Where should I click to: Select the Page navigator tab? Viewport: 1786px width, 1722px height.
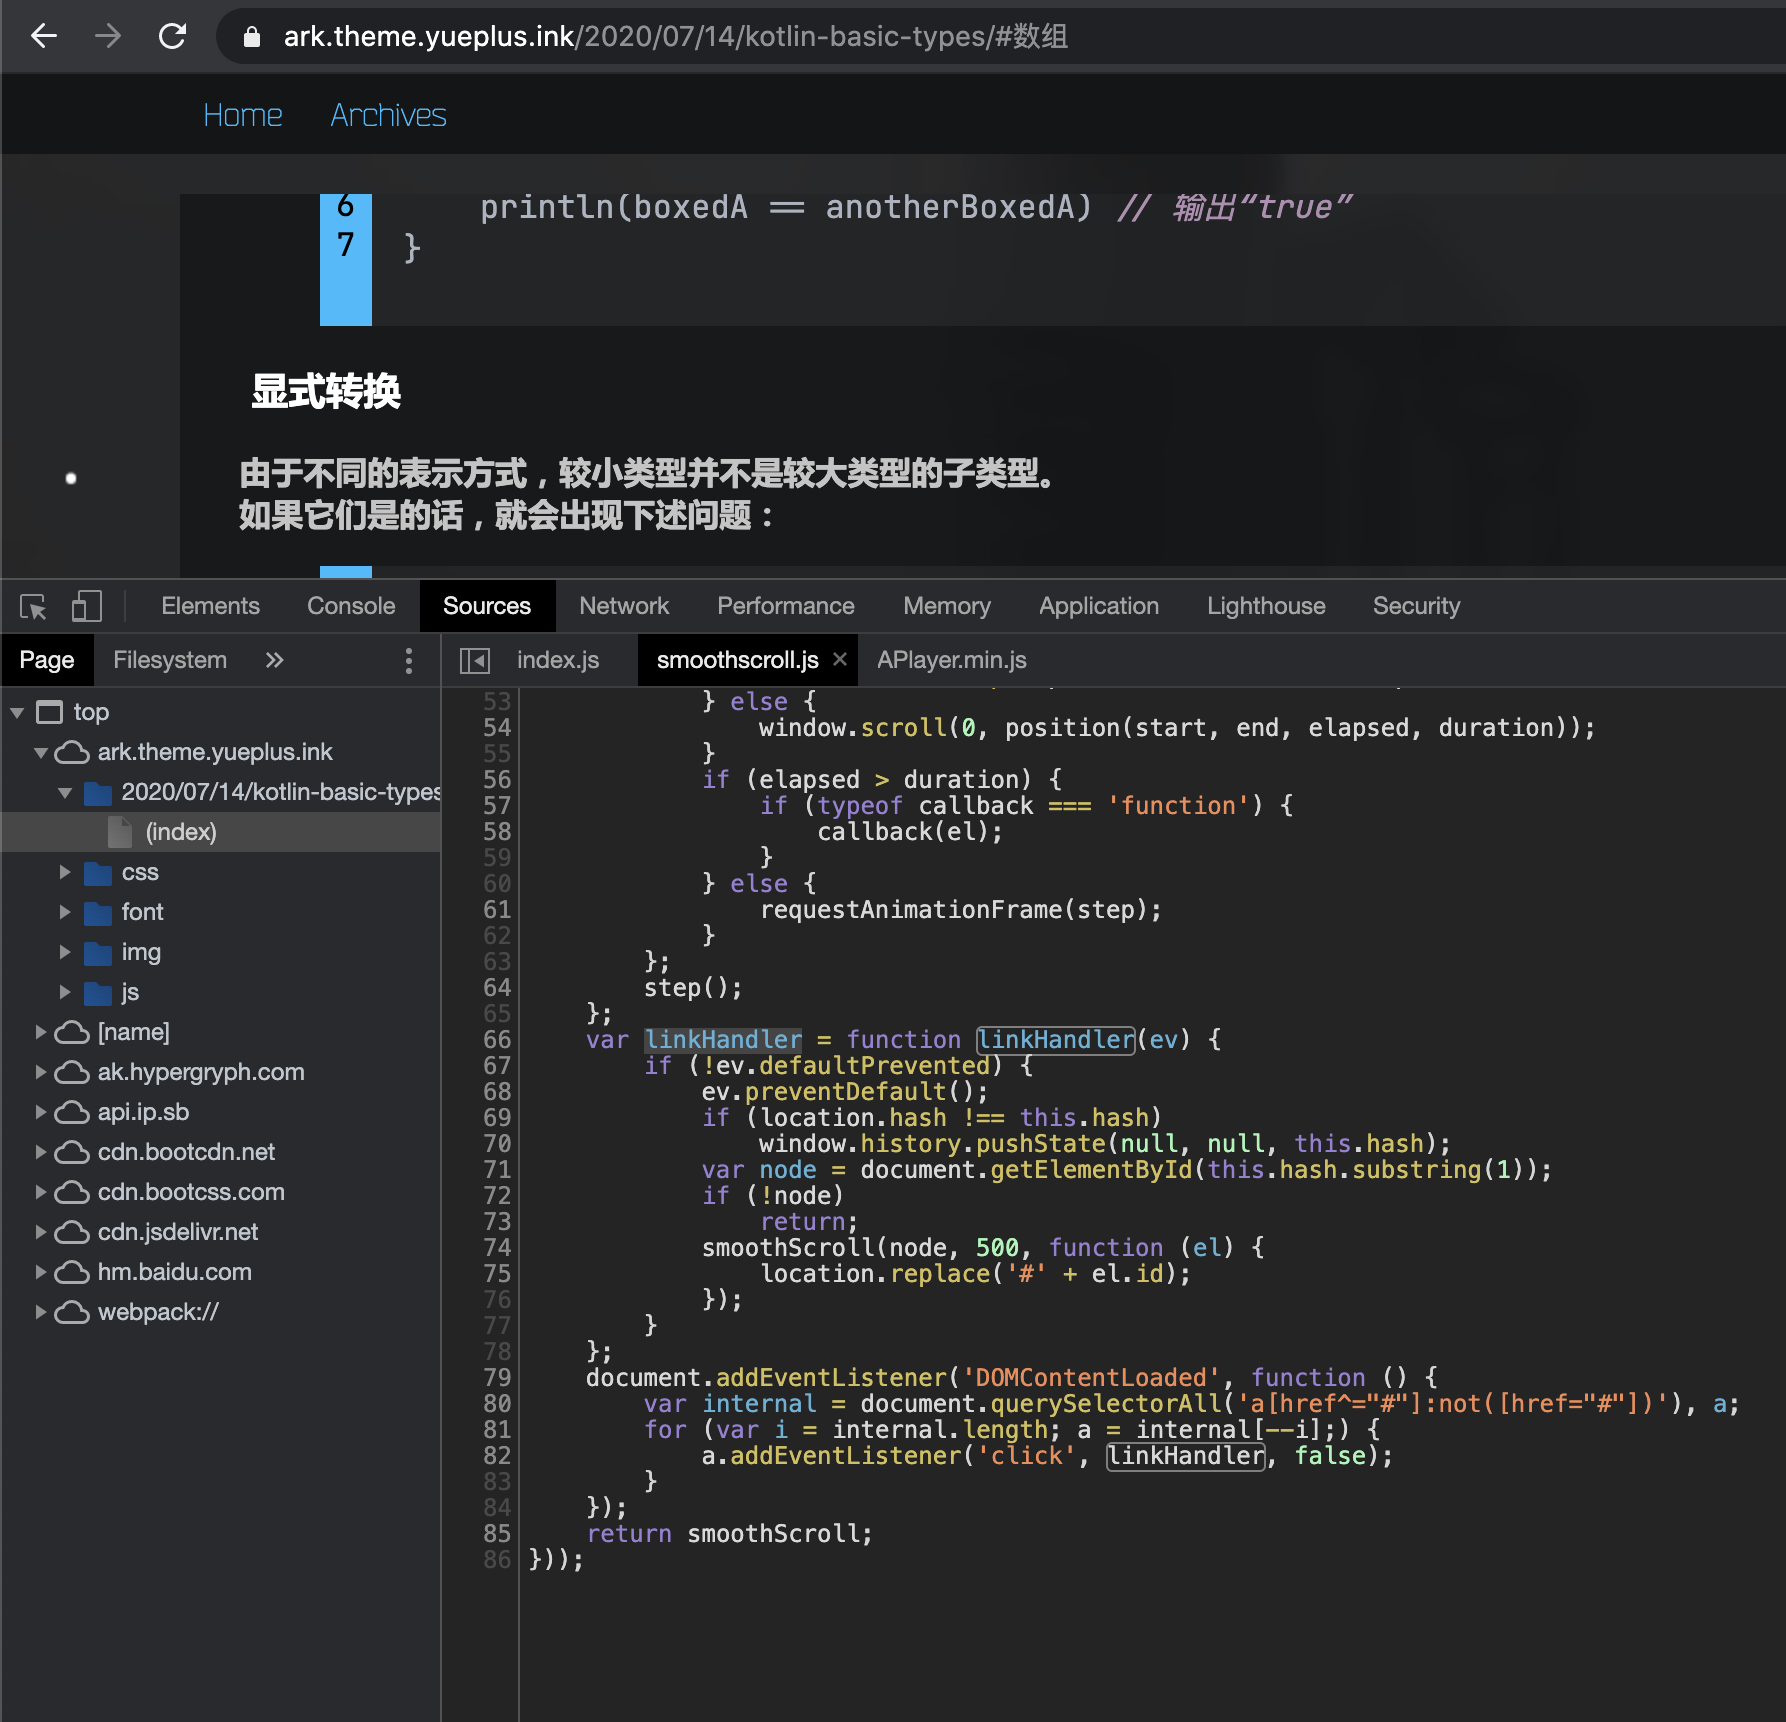(x=47, y=660)
